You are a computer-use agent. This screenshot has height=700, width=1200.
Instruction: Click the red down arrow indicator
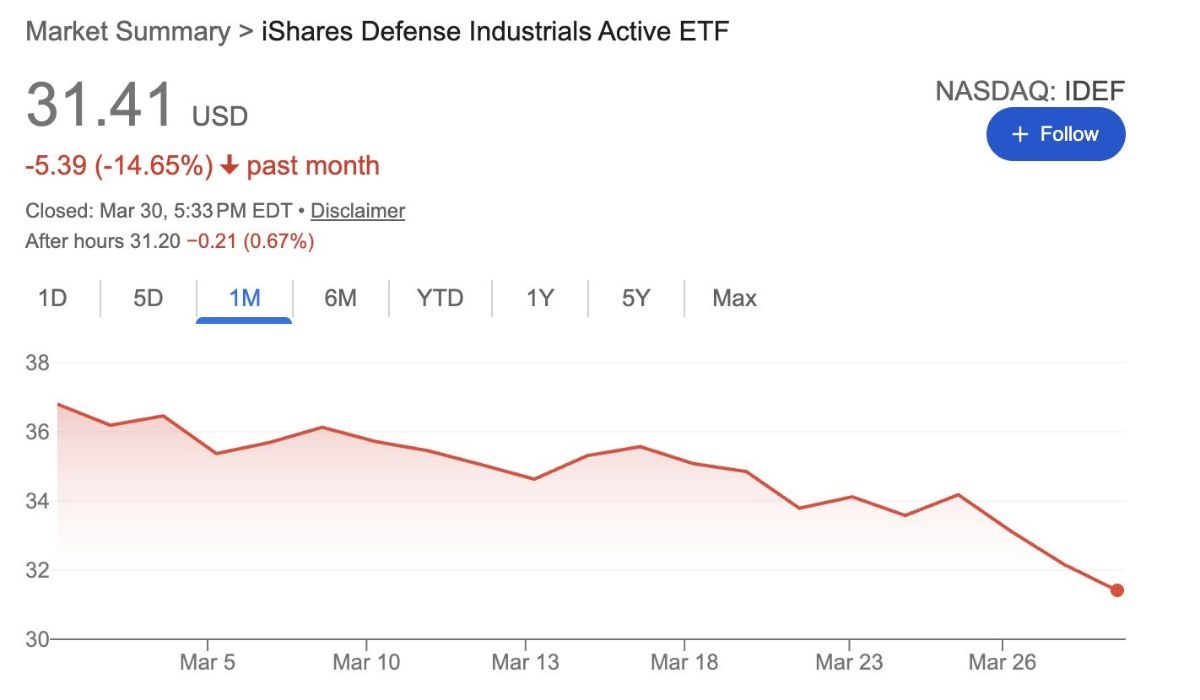click(x=230, y=166)
